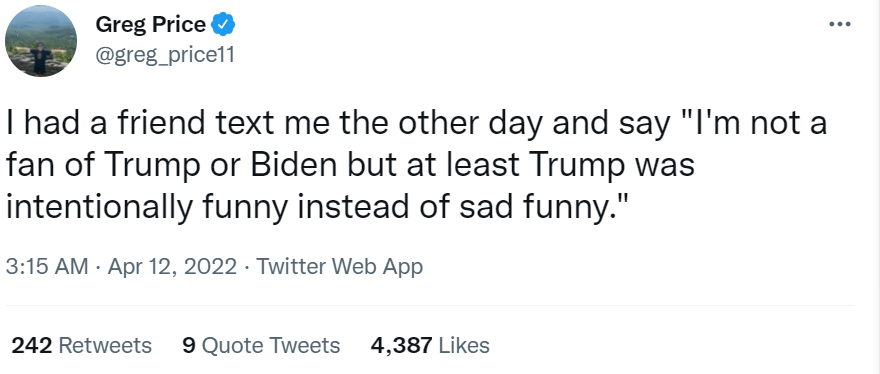Click the number 242 retweet count
880x374 pixels.
[x=32, y=345]
